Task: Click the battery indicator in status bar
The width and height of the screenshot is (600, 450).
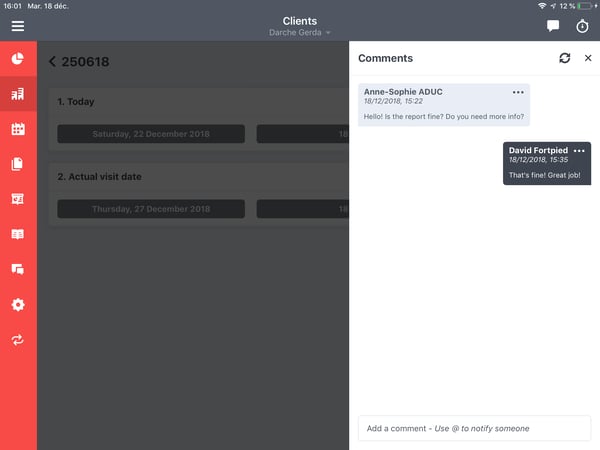Action: [x=585, y=6]
